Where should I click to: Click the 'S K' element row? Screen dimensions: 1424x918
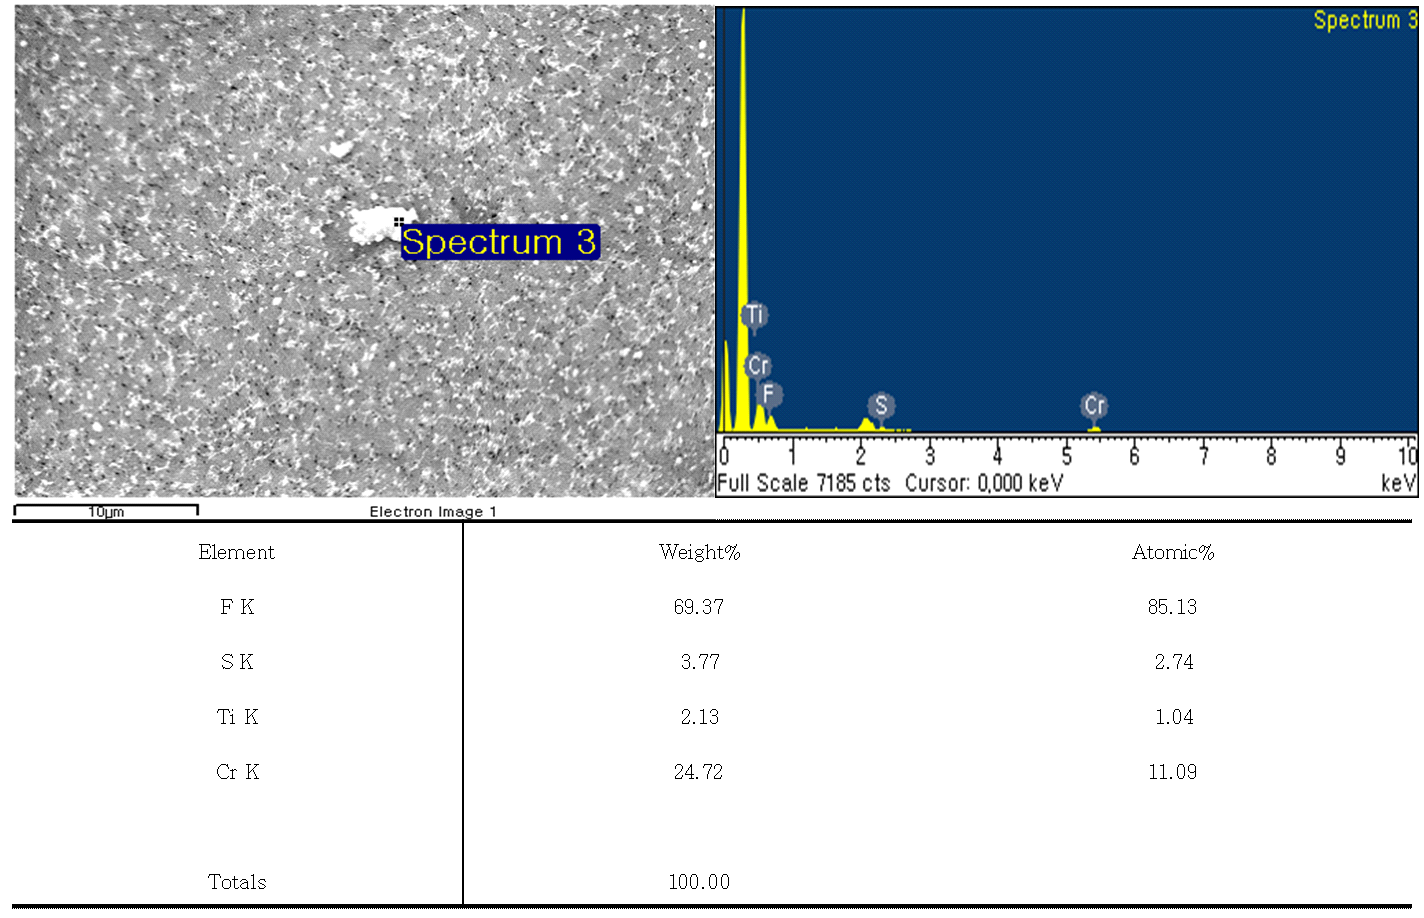pos(237,662)
